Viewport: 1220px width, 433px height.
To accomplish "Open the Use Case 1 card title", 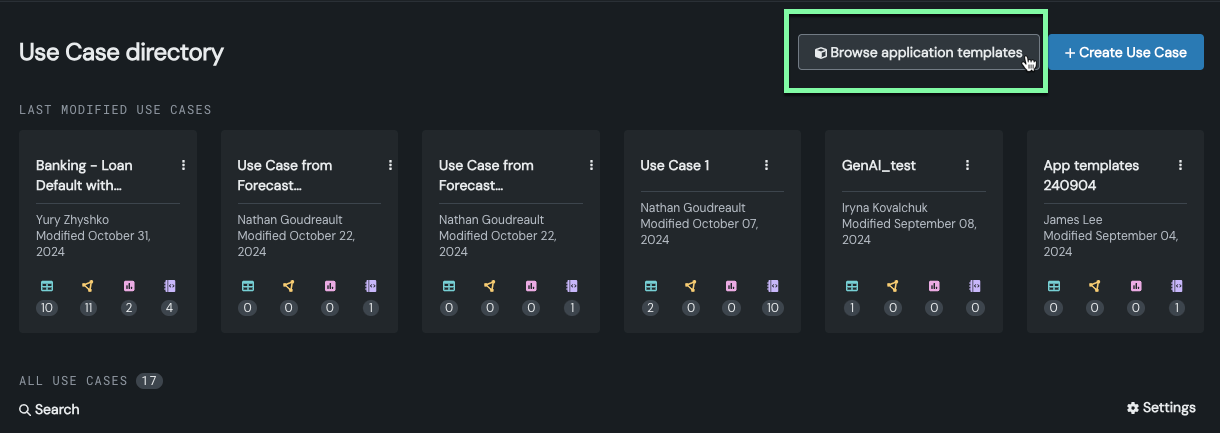I will [x=675, y=165].
